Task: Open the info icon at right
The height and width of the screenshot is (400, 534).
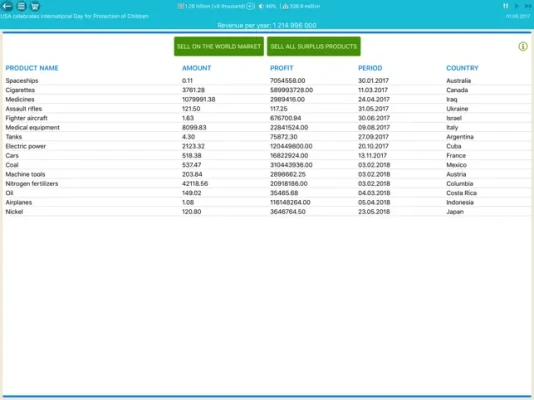Action: pos(523,46)
